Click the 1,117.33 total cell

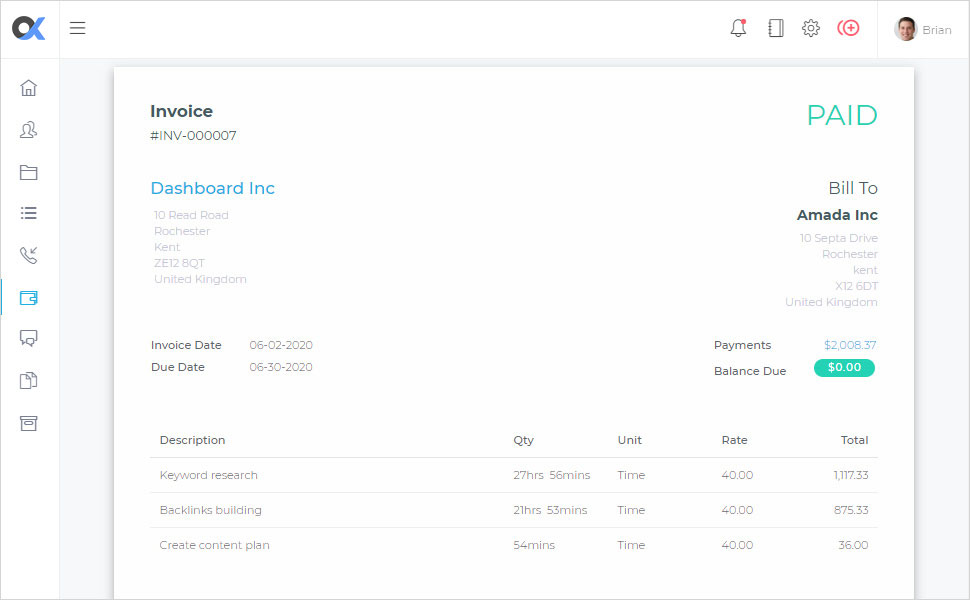(851, 475)
